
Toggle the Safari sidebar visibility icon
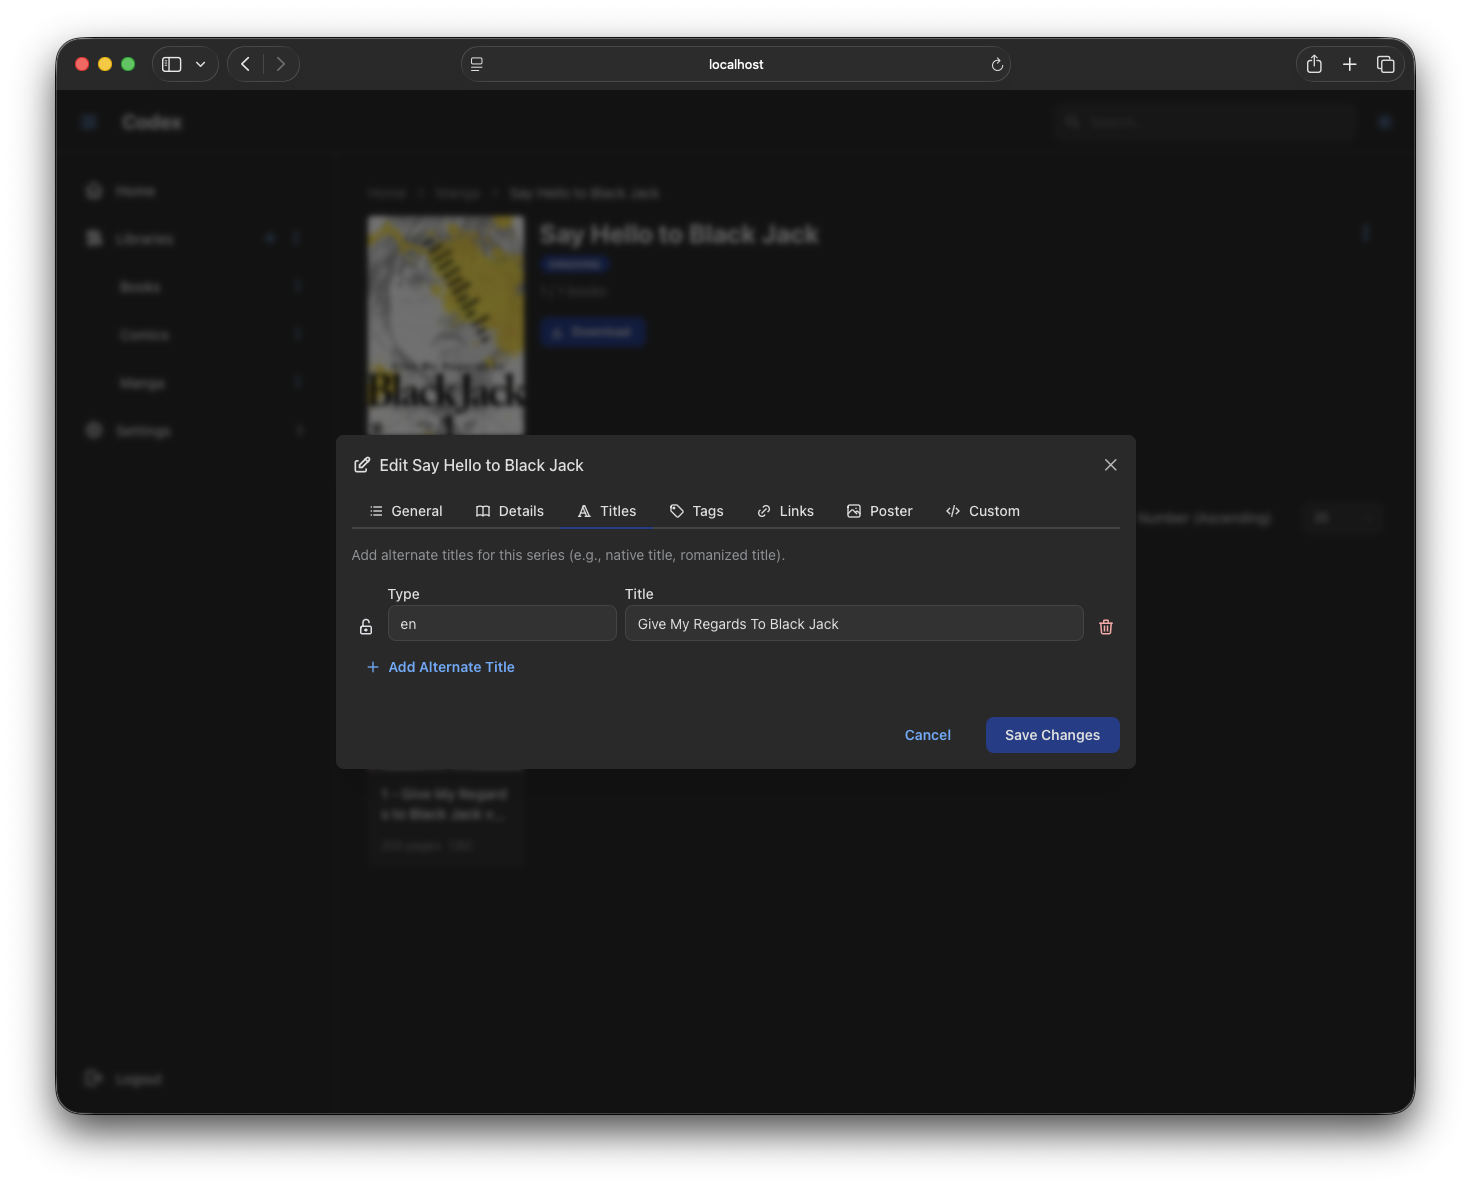pos(170,63)
